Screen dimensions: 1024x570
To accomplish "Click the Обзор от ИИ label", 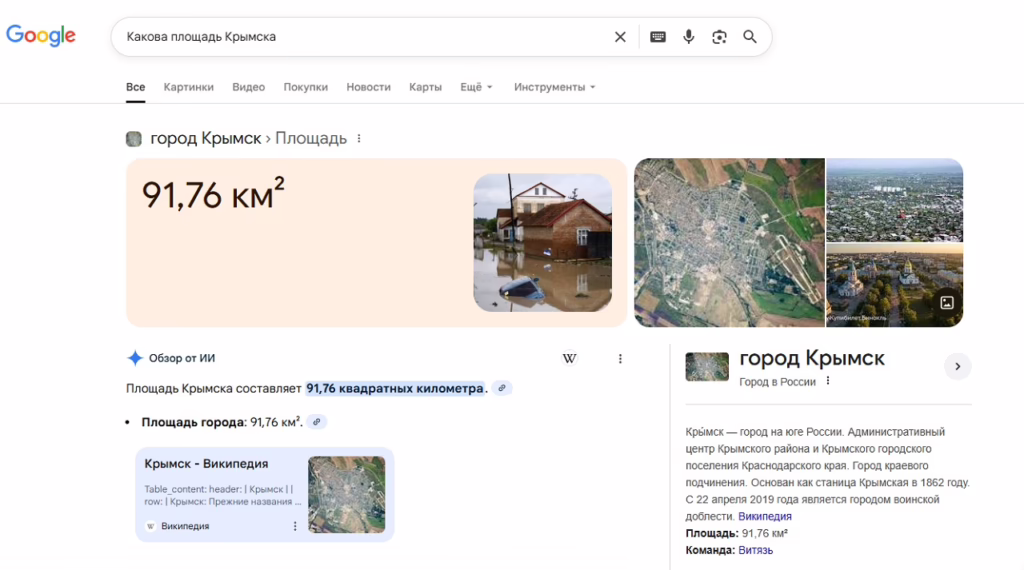I will (182, 358).
